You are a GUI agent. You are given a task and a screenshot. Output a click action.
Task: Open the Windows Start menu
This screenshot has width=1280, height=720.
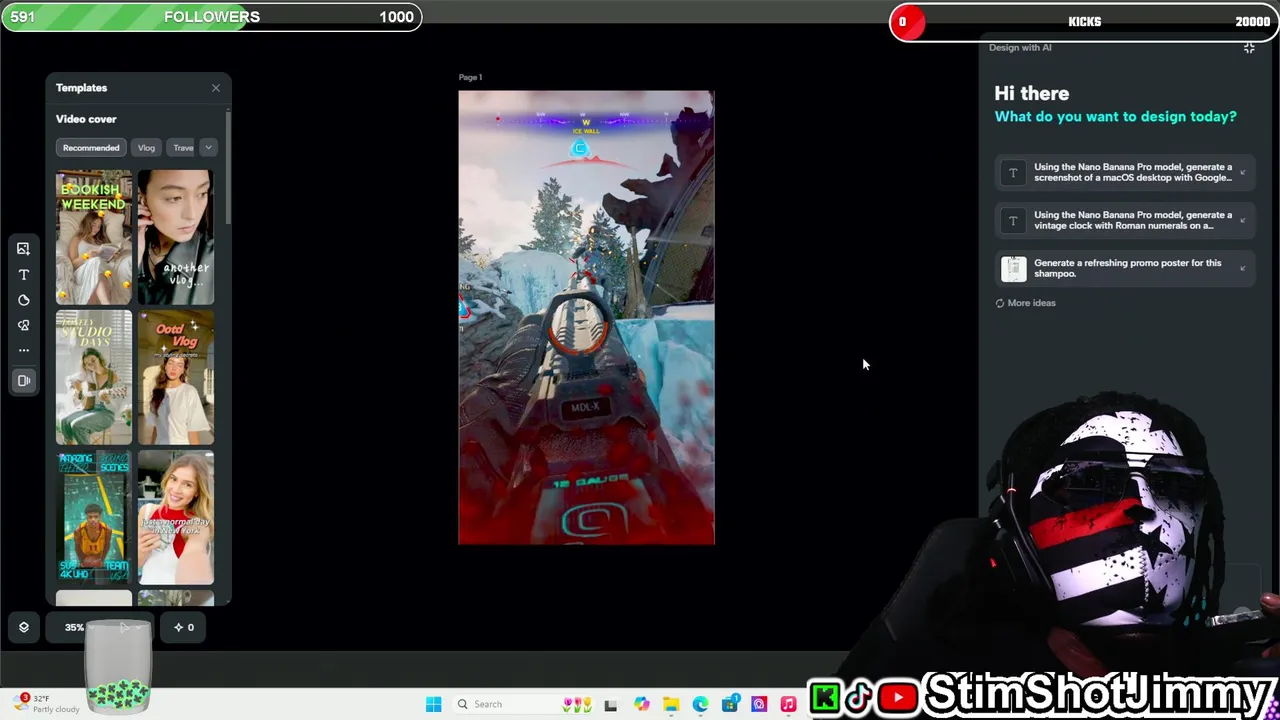point(433,704)
